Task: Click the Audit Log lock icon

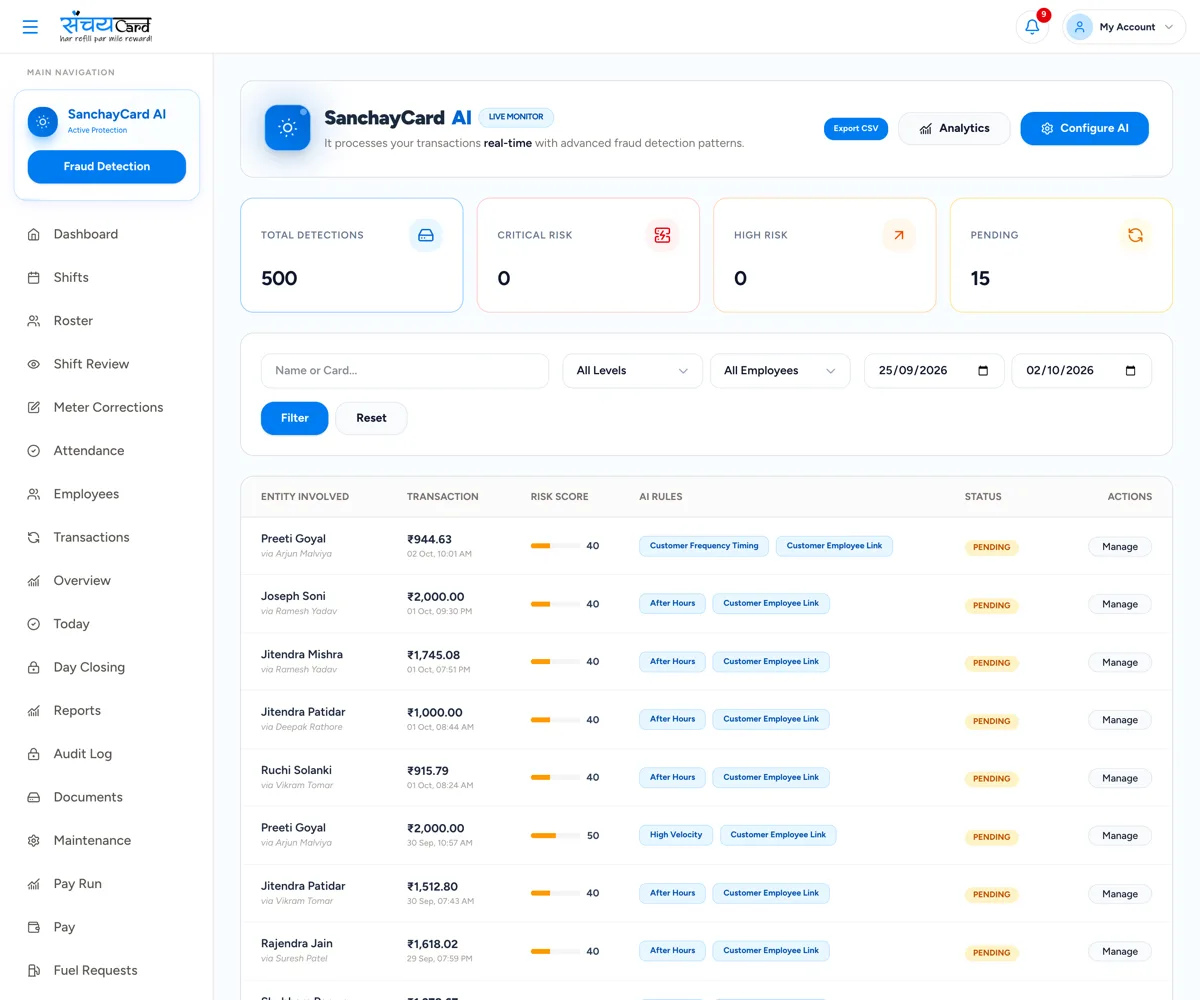Action: coord(33,754)
